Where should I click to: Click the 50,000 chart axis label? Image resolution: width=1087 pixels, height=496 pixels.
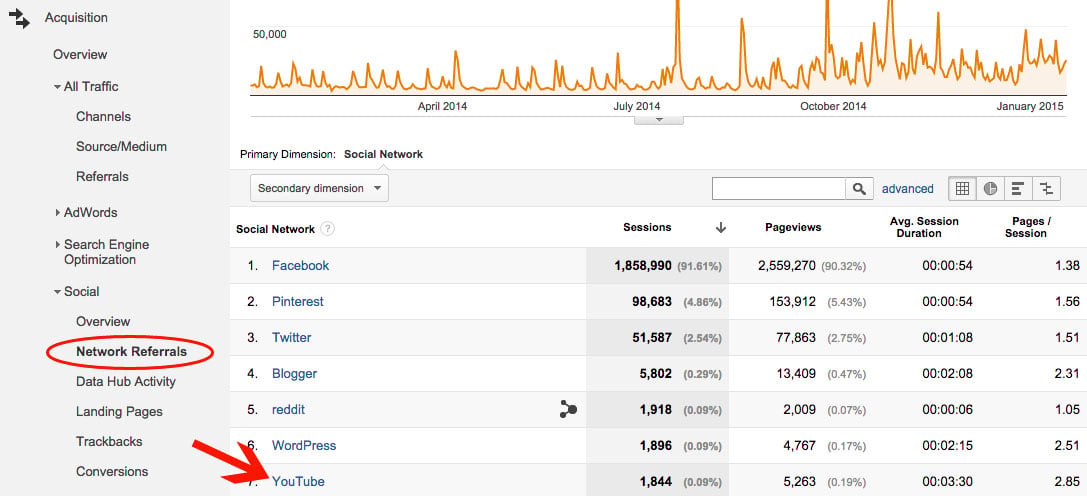coord(270,34)
